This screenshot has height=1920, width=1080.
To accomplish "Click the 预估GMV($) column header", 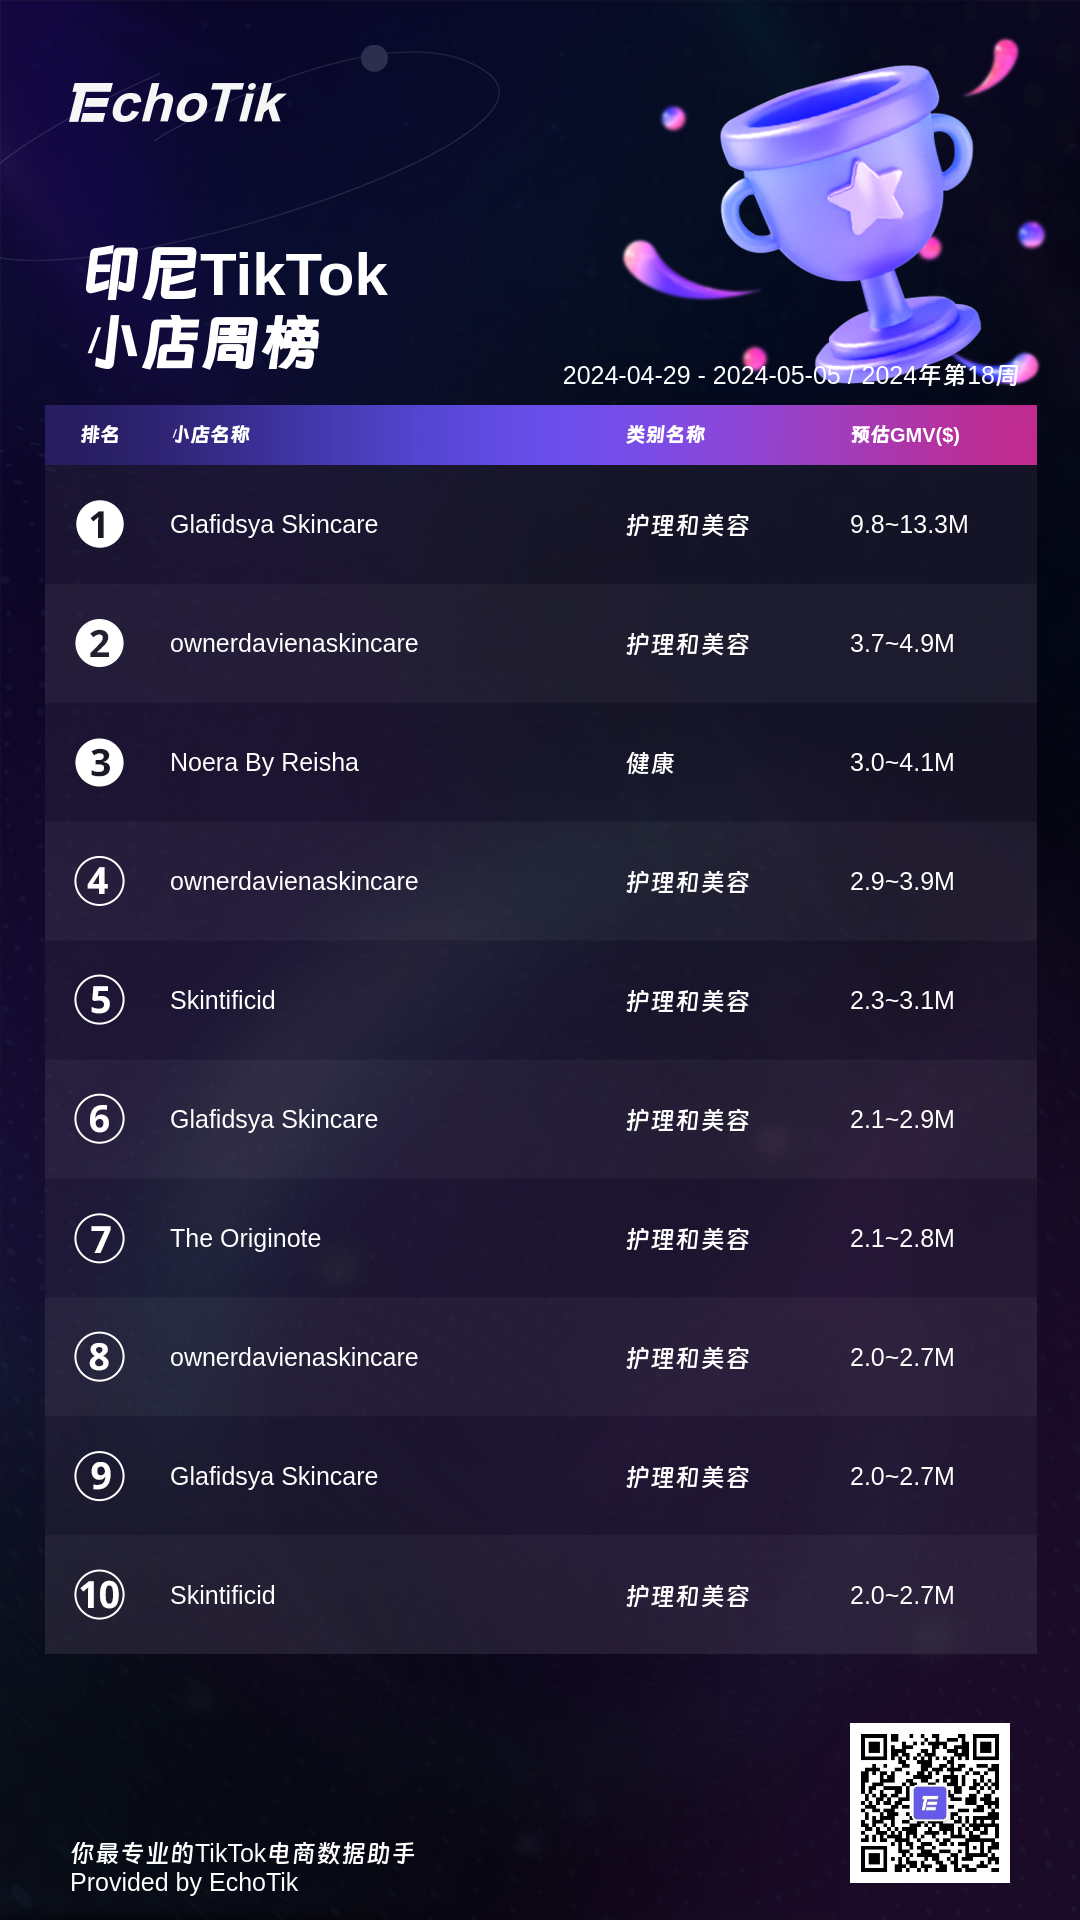I will [905, 435].
